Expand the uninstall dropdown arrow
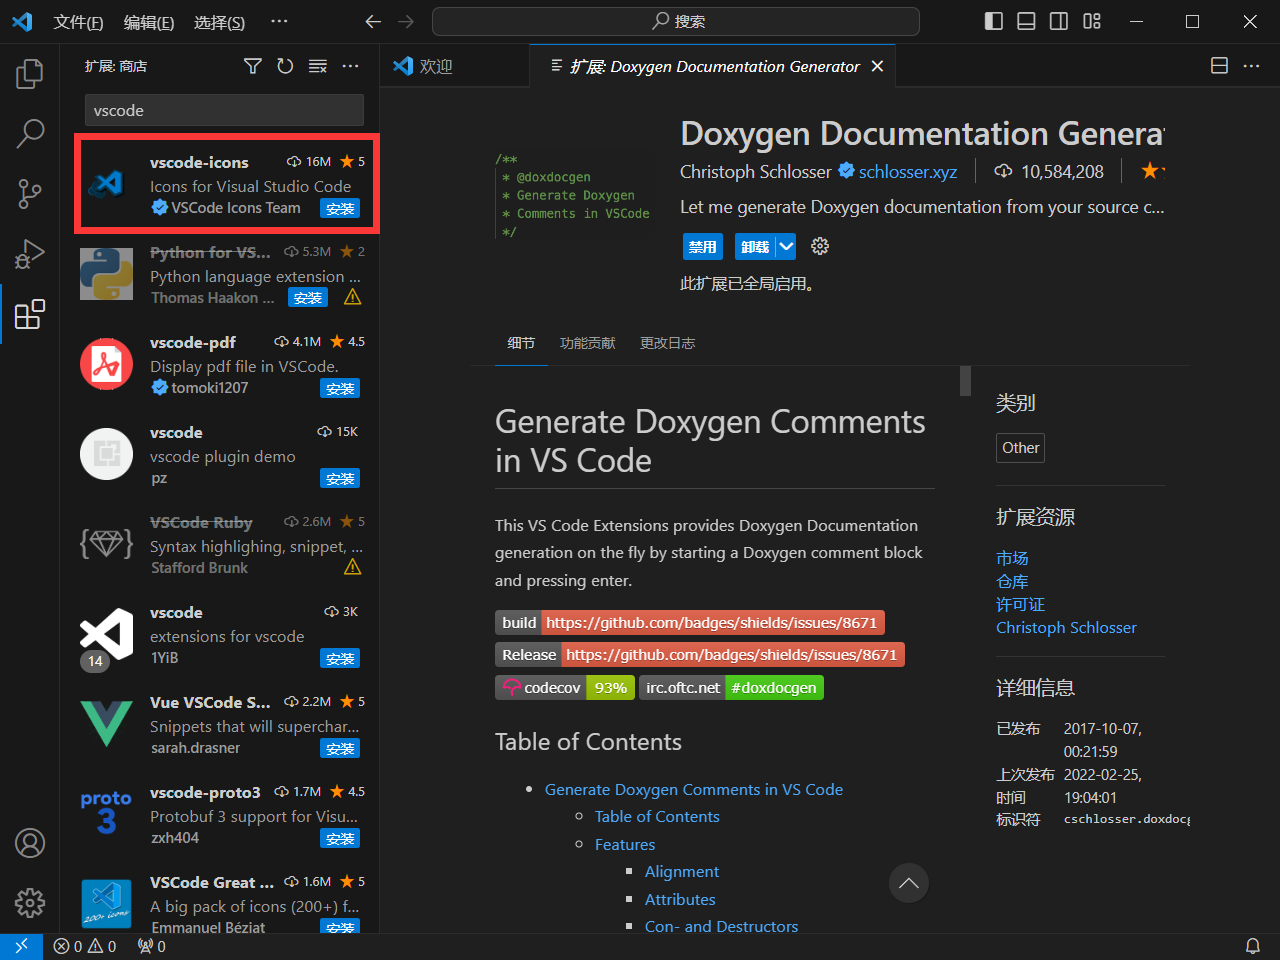1280x960 pixels. (786, 246)
